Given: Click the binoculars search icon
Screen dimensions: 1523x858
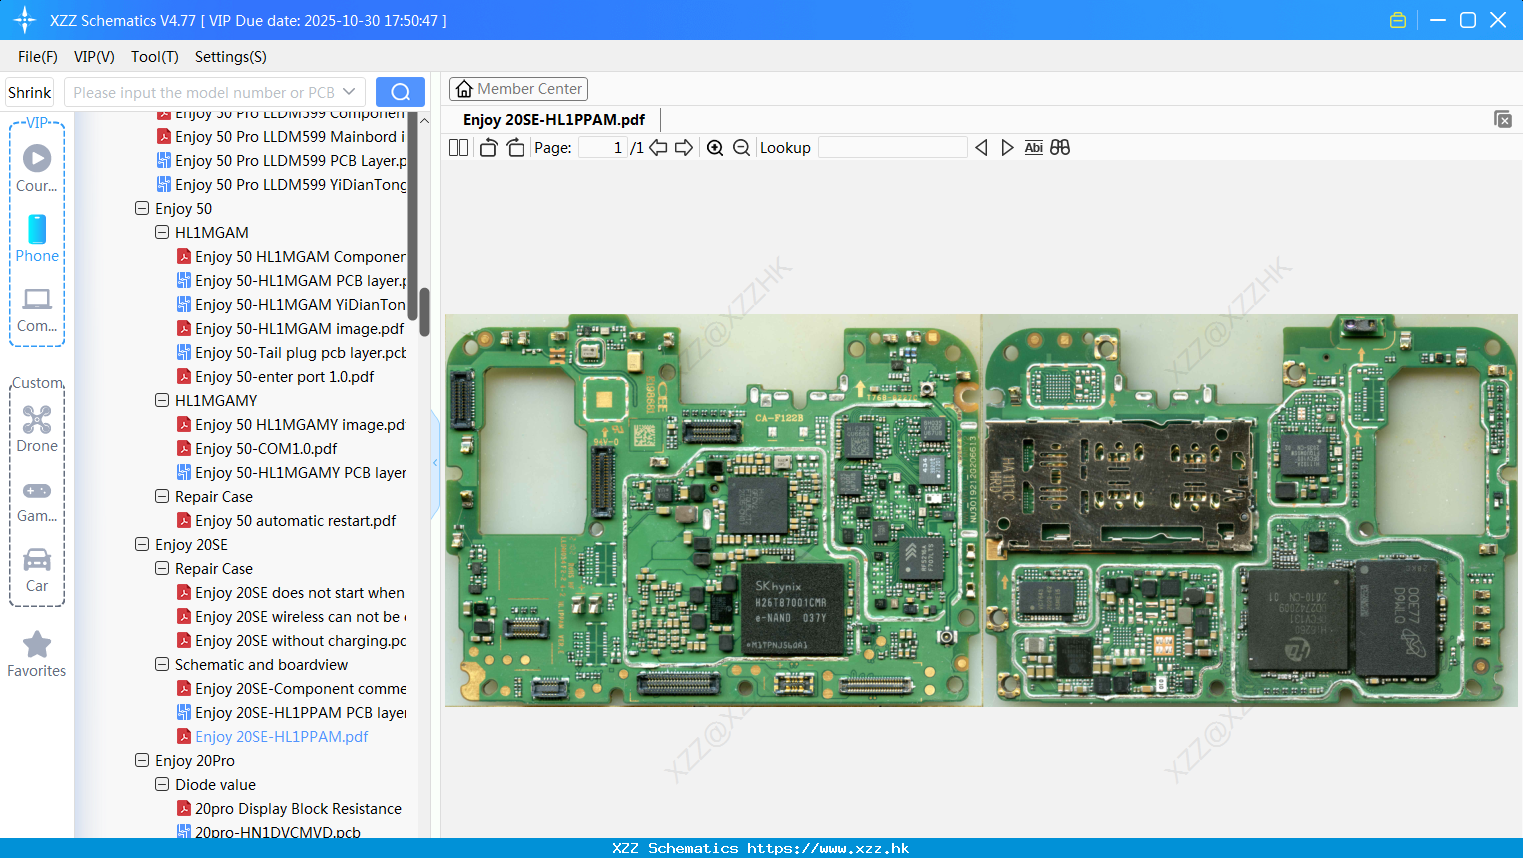Looking at the screenshot, I should [1060, 148].
